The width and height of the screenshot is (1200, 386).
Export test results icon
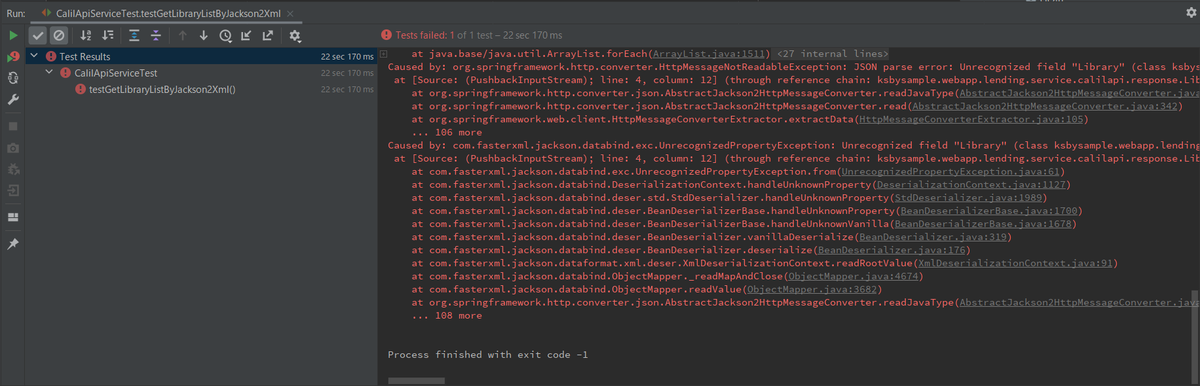coord(267,35)
